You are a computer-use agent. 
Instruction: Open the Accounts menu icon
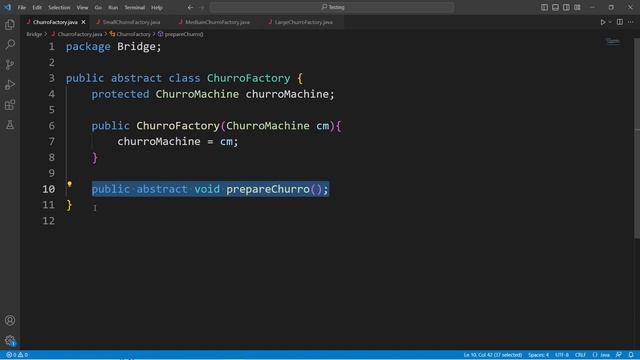pos(10,320)
